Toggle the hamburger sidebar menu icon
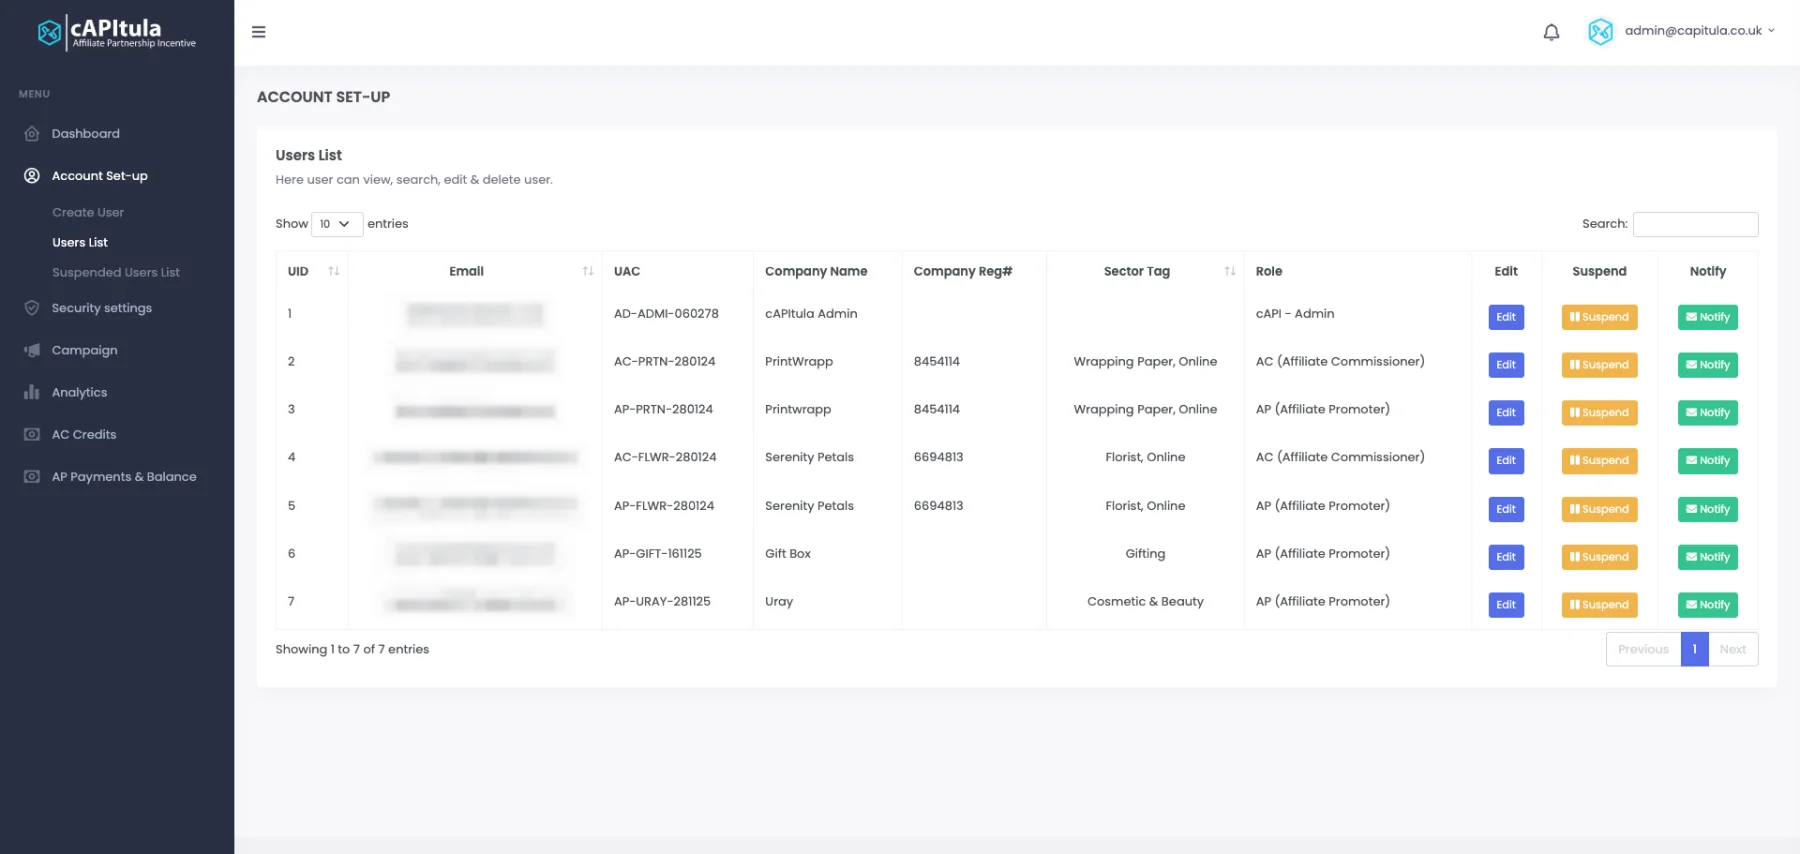Screen dimensions: 1800x854 [x=259, y=32]
